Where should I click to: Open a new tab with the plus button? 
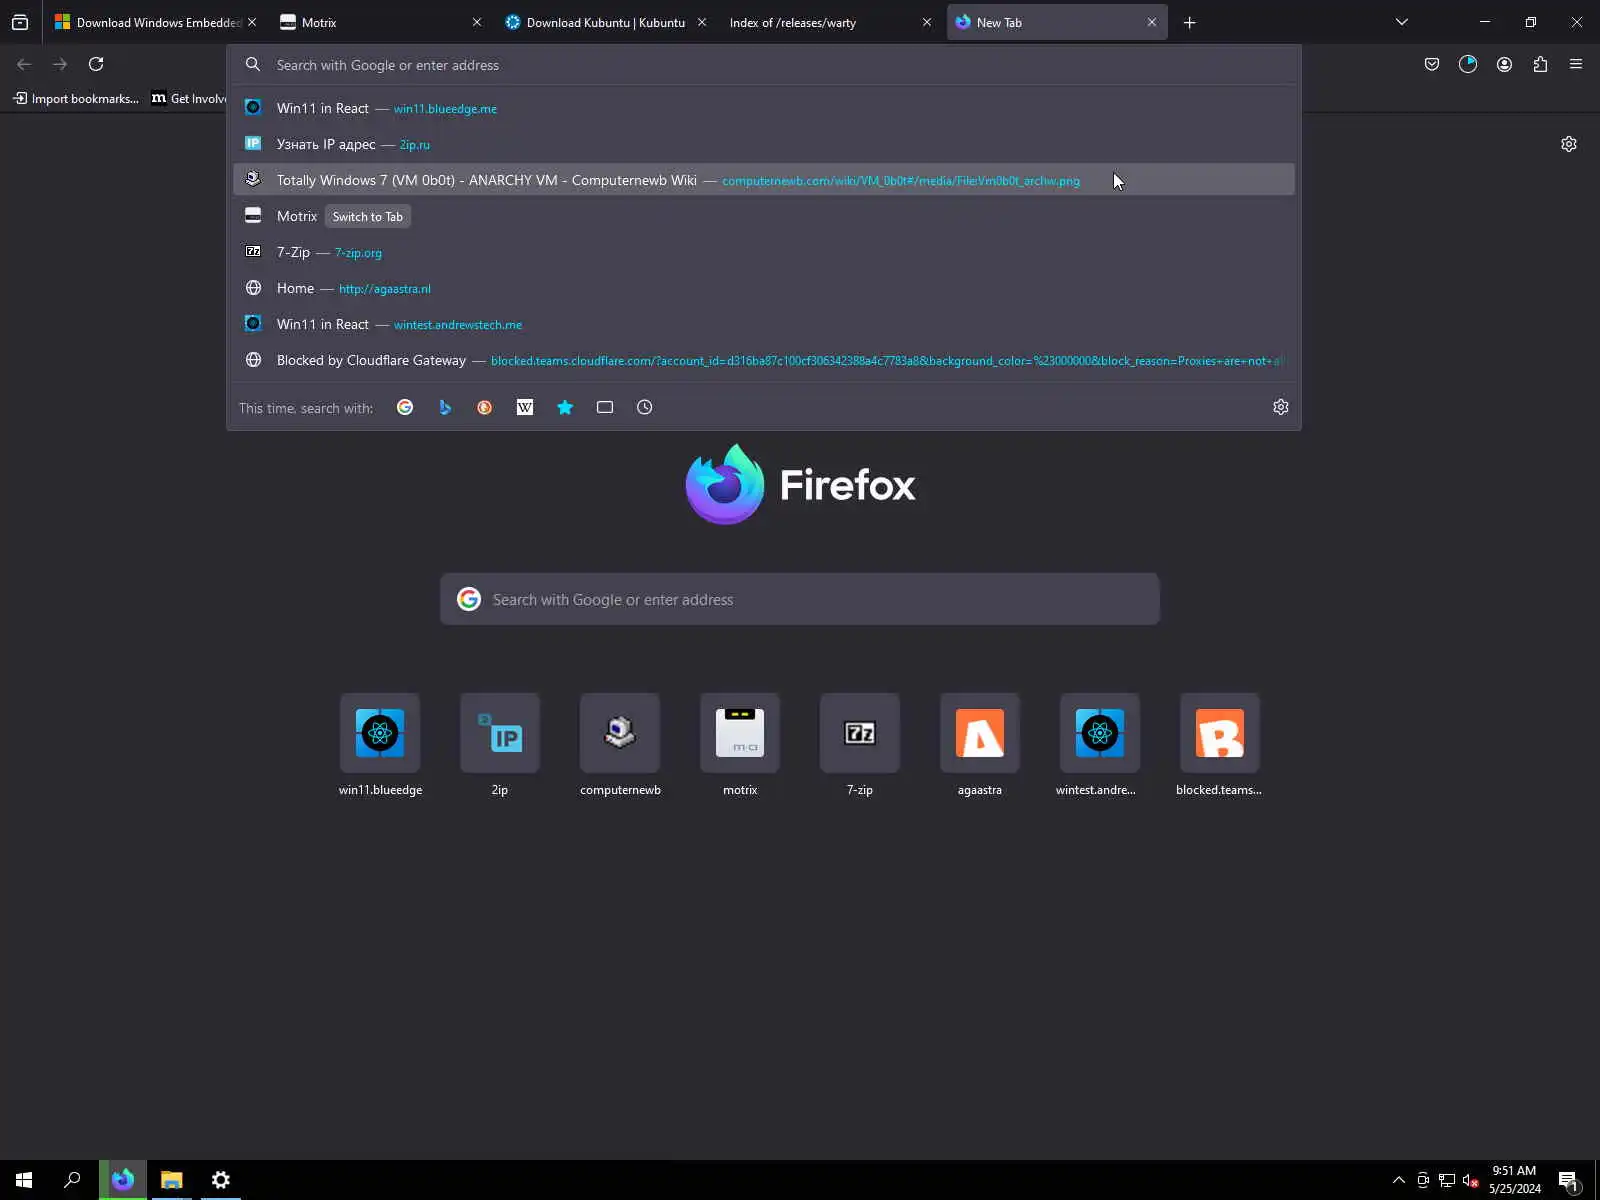(x=1189, y=22)
